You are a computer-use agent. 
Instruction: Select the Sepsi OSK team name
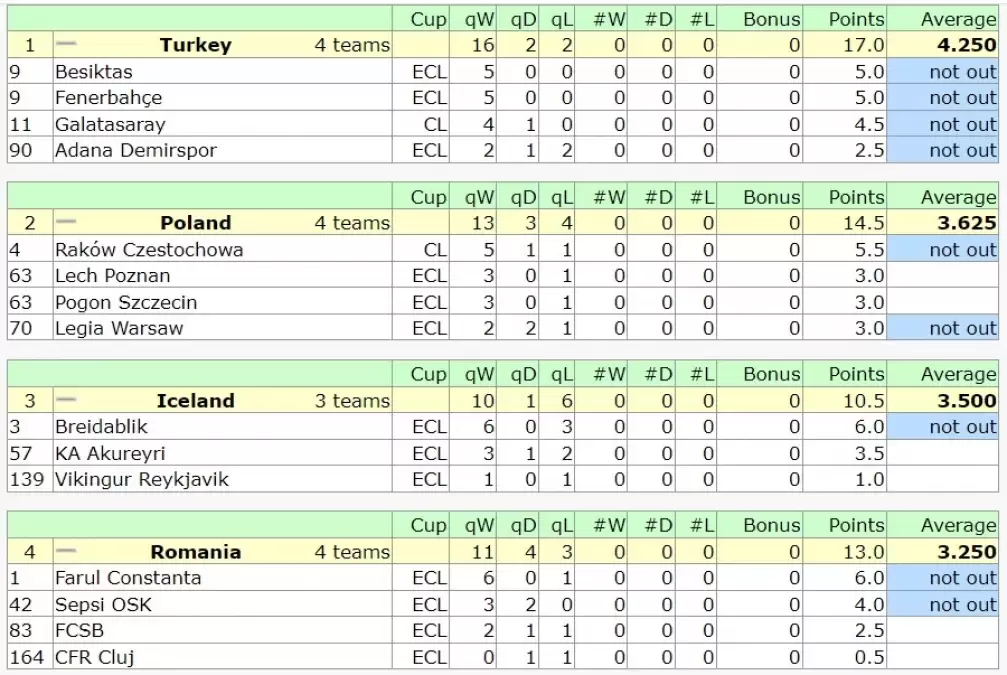pos(104,605)
